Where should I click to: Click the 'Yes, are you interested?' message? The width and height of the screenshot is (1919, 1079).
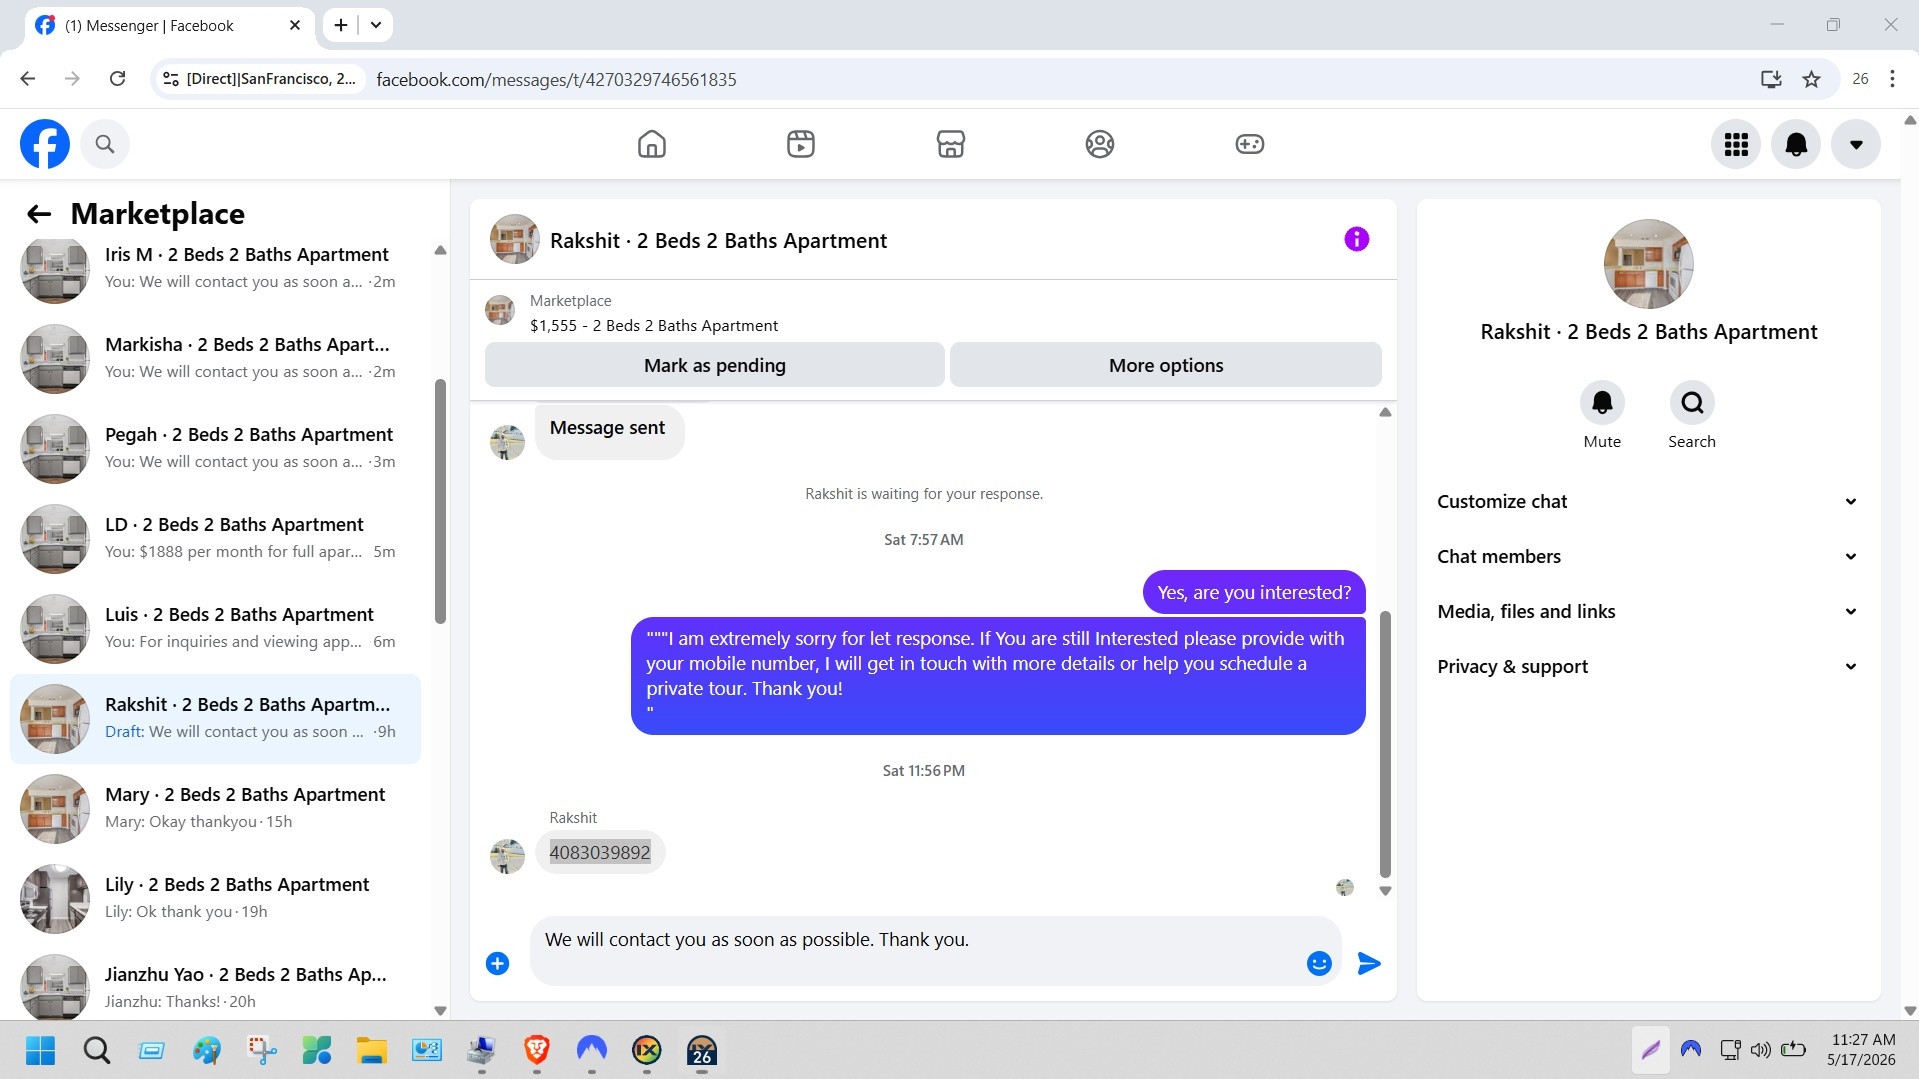[x=1254, y=593]
